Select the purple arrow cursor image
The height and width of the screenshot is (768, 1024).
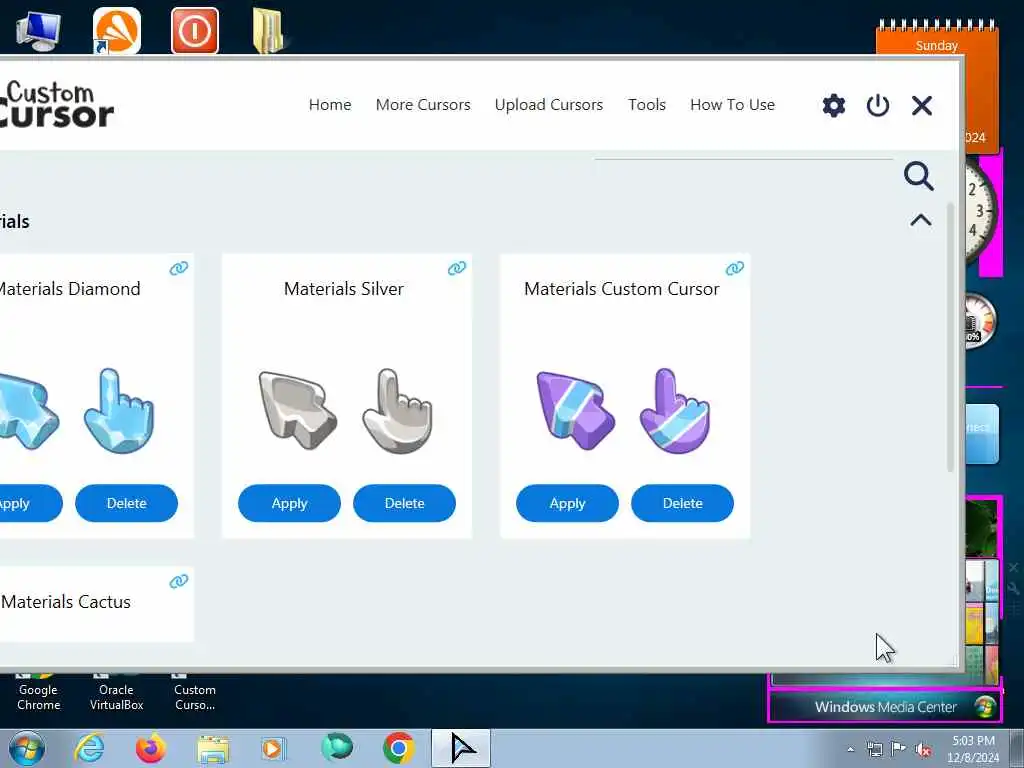coord(575,410)
